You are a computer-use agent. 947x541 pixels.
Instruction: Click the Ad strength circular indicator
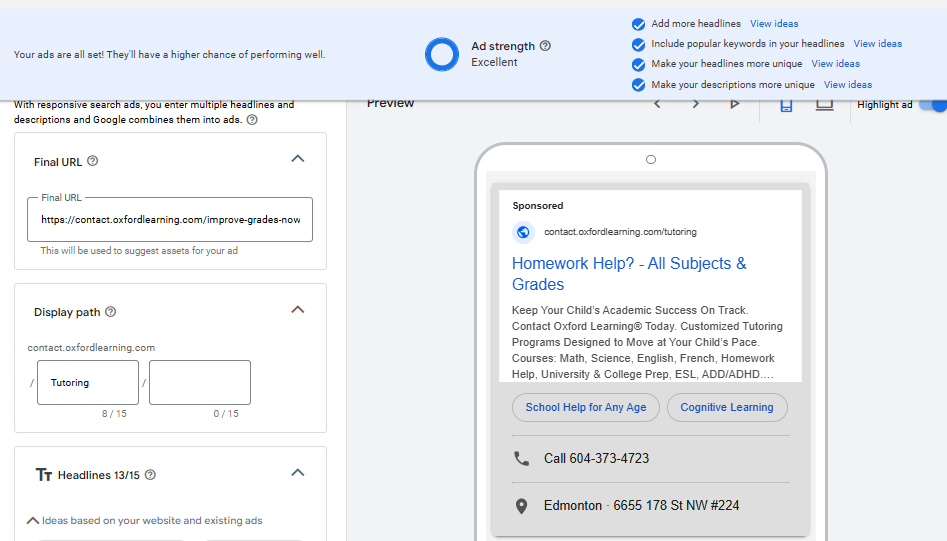click(x=442, y=54)
